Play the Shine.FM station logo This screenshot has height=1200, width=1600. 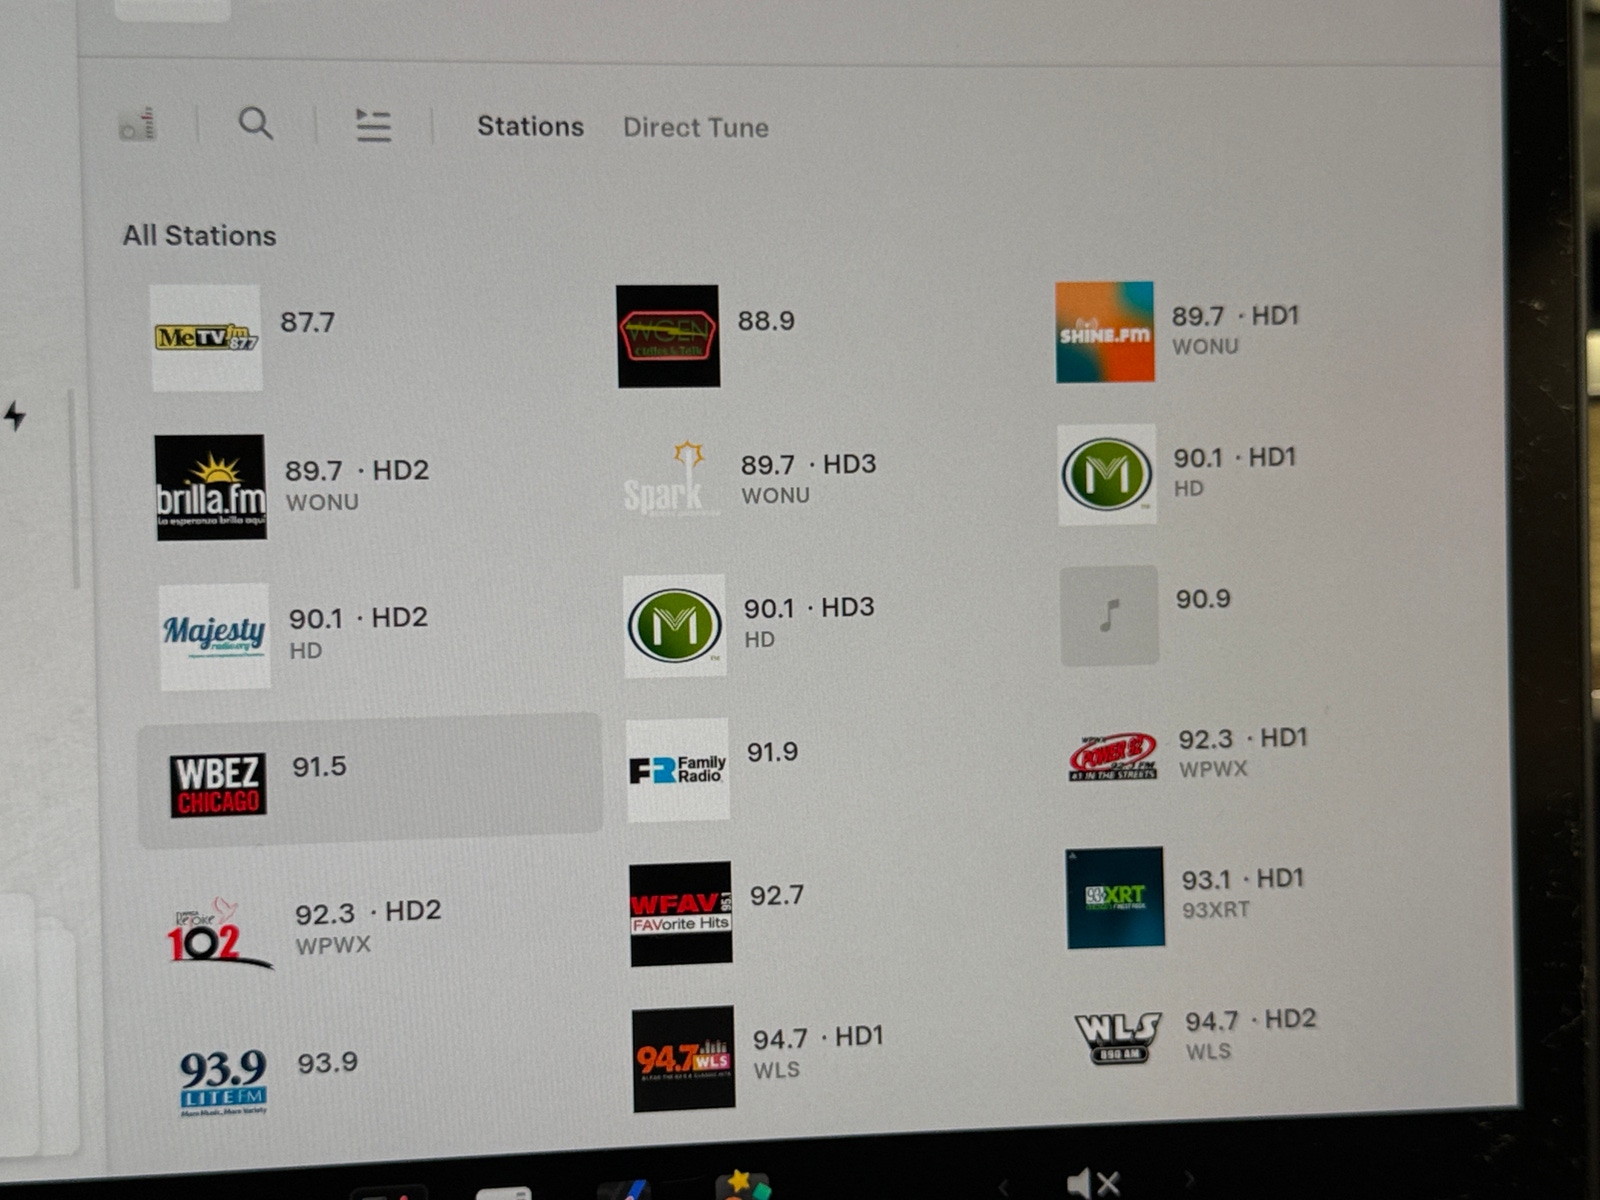[1105, 332]
